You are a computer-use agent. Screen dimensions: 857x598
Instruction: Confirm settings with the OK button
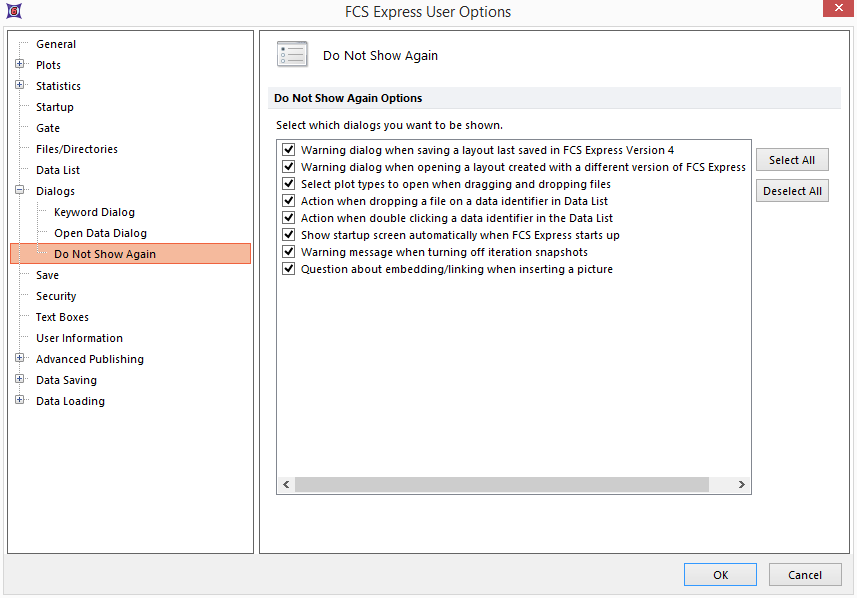(x=720, y=575)
